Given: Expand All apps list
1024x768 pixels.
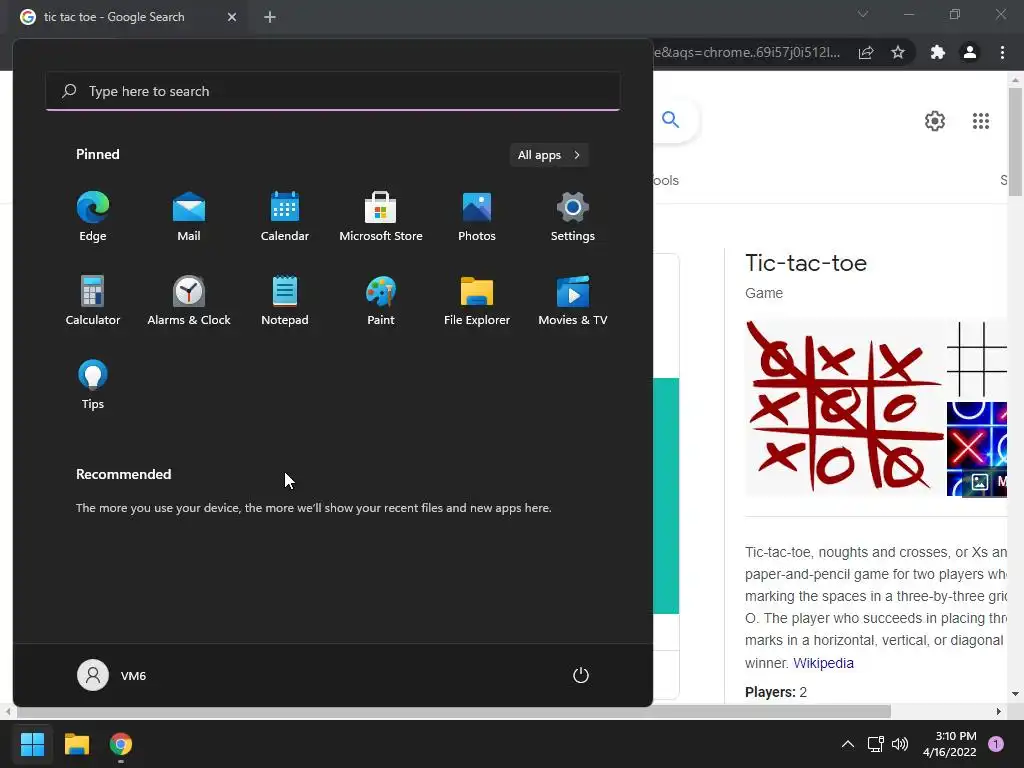Looking at the screenshot, I should point(549,155).
